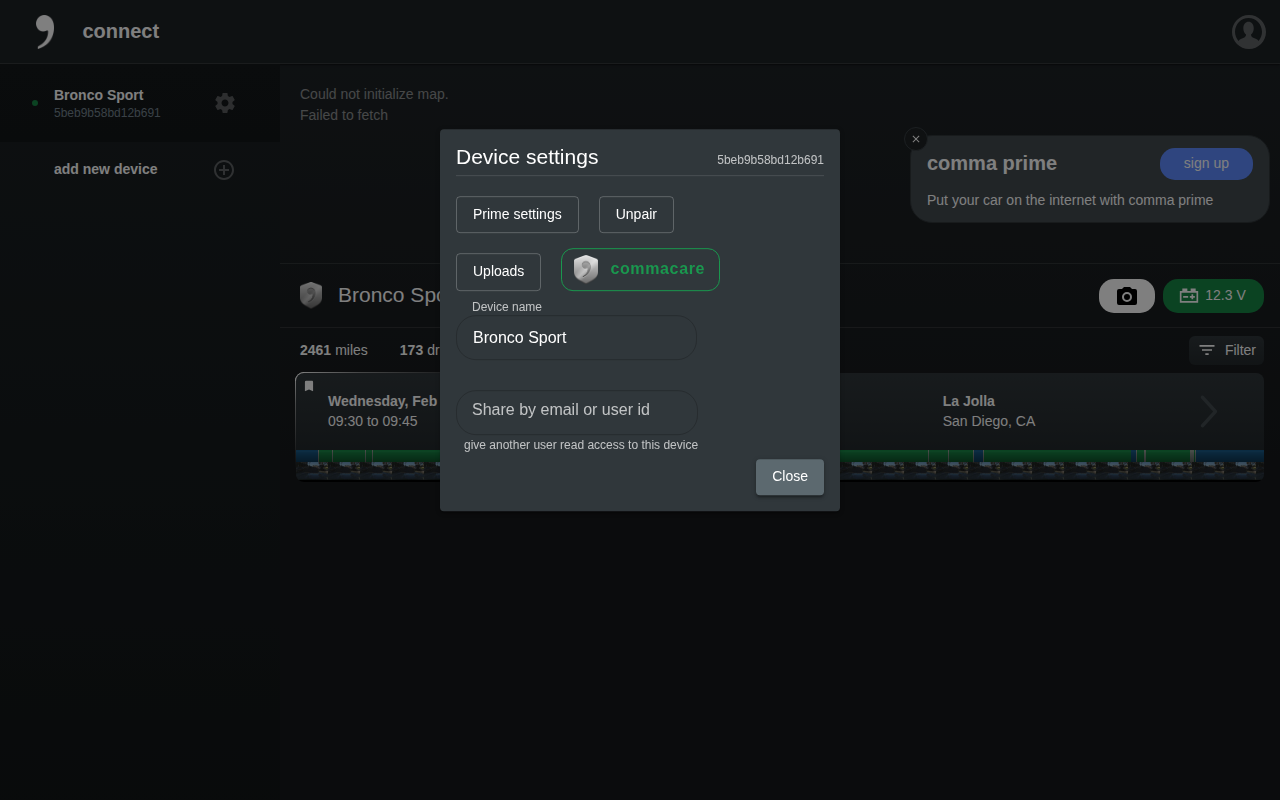This screenshot has height=800, width=1280.
Task: Click the '09:30 to 09:45' drive time
Action: tap(373, 422)
